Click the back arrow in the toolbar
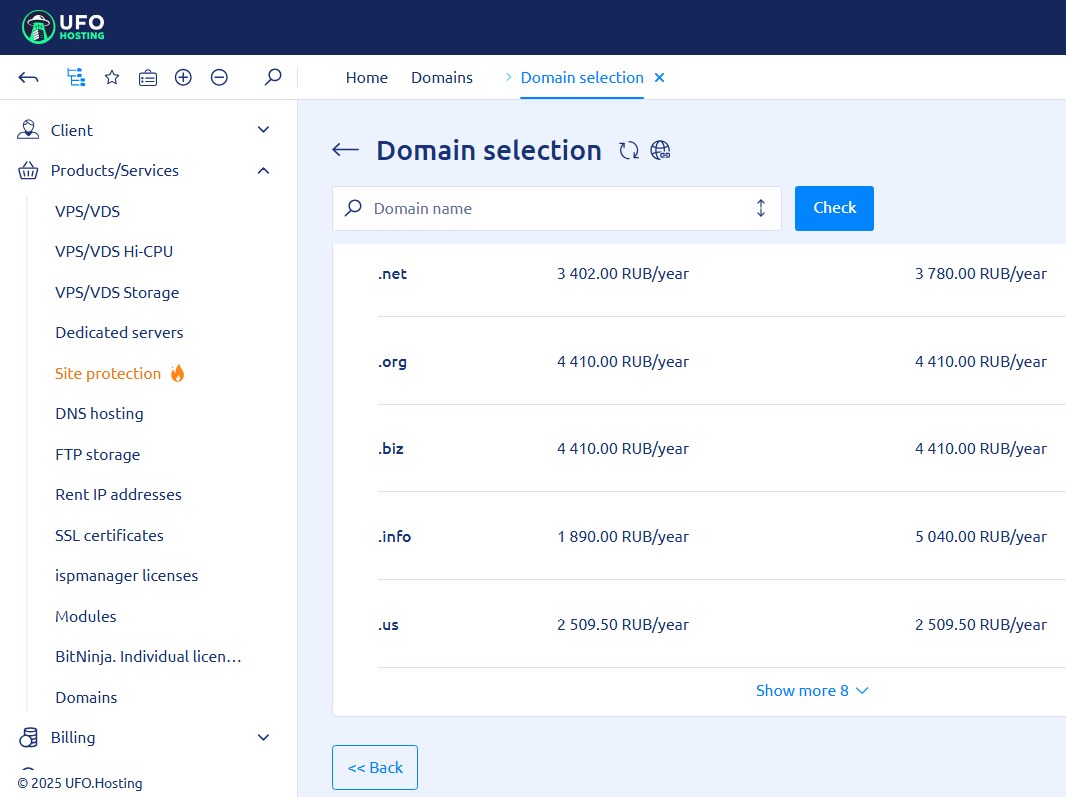1066x797 pixels. (29, 77)
